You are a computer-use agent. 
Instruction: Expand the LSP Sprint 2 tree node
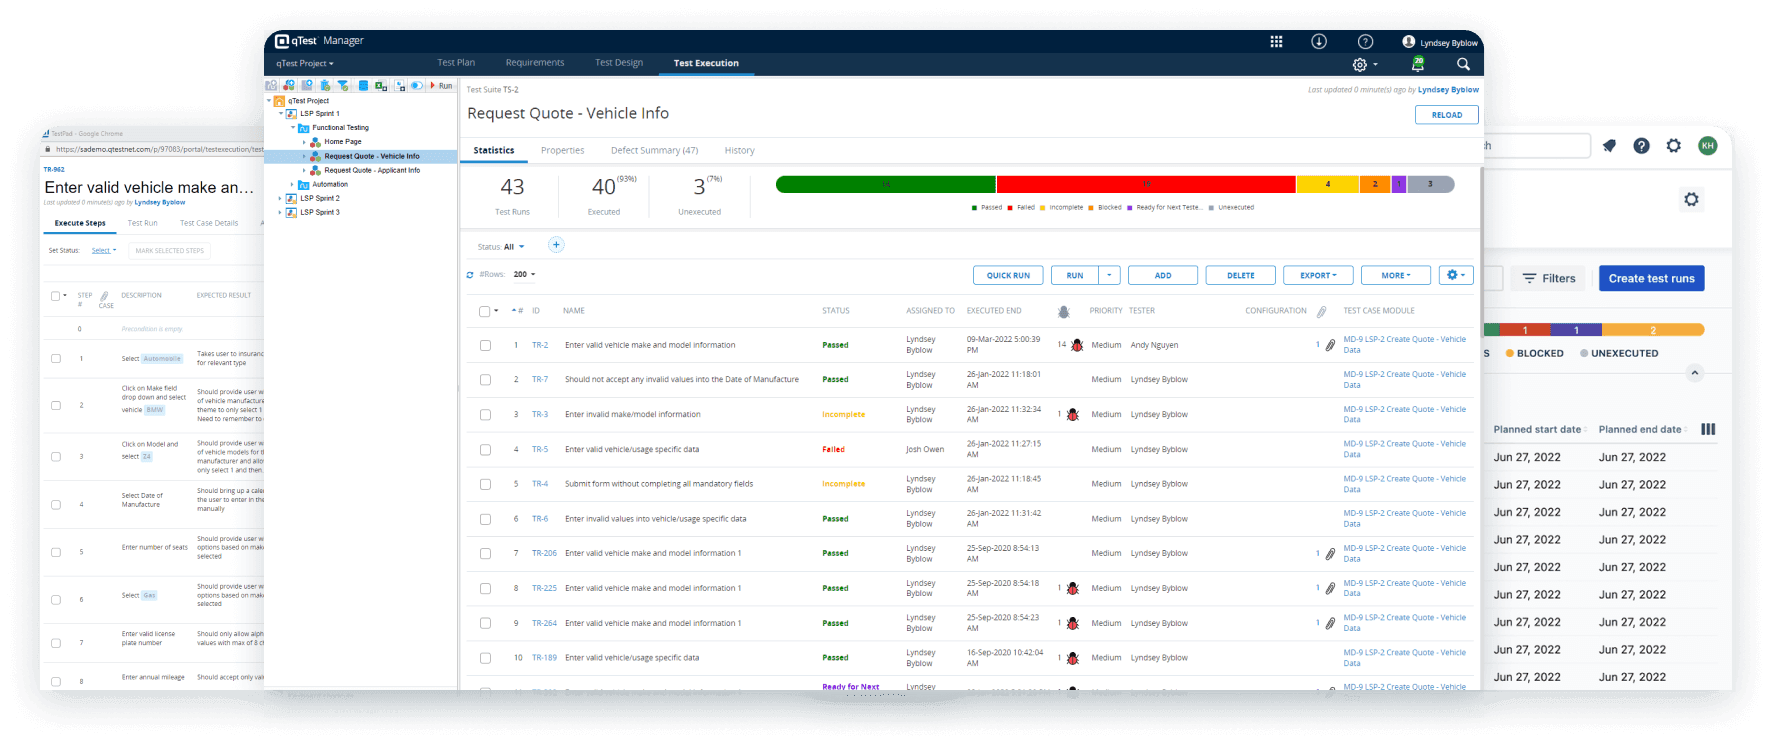[x=280, y=198]
